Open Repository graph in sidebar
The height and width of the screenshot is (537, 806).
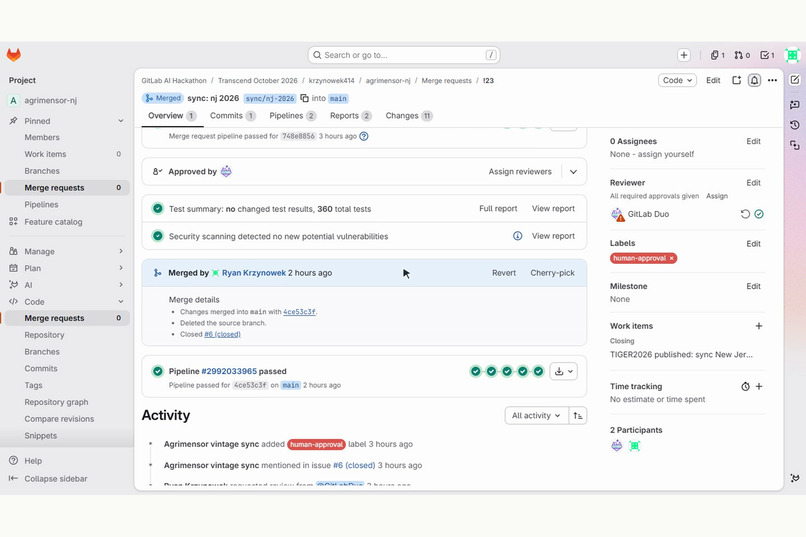click(x=57, y=402)
